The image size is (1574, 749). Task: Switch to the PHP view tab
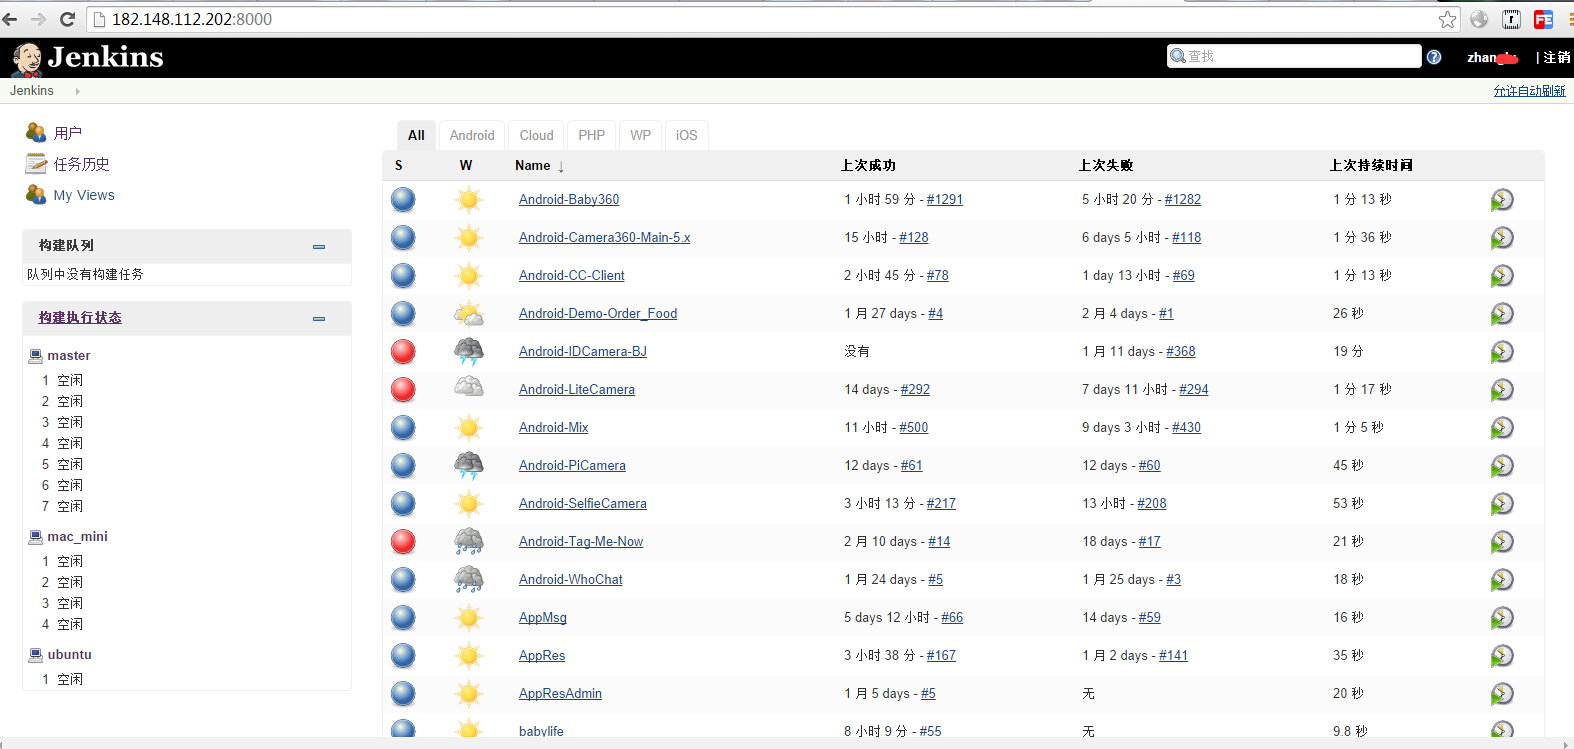coord(591,135)
